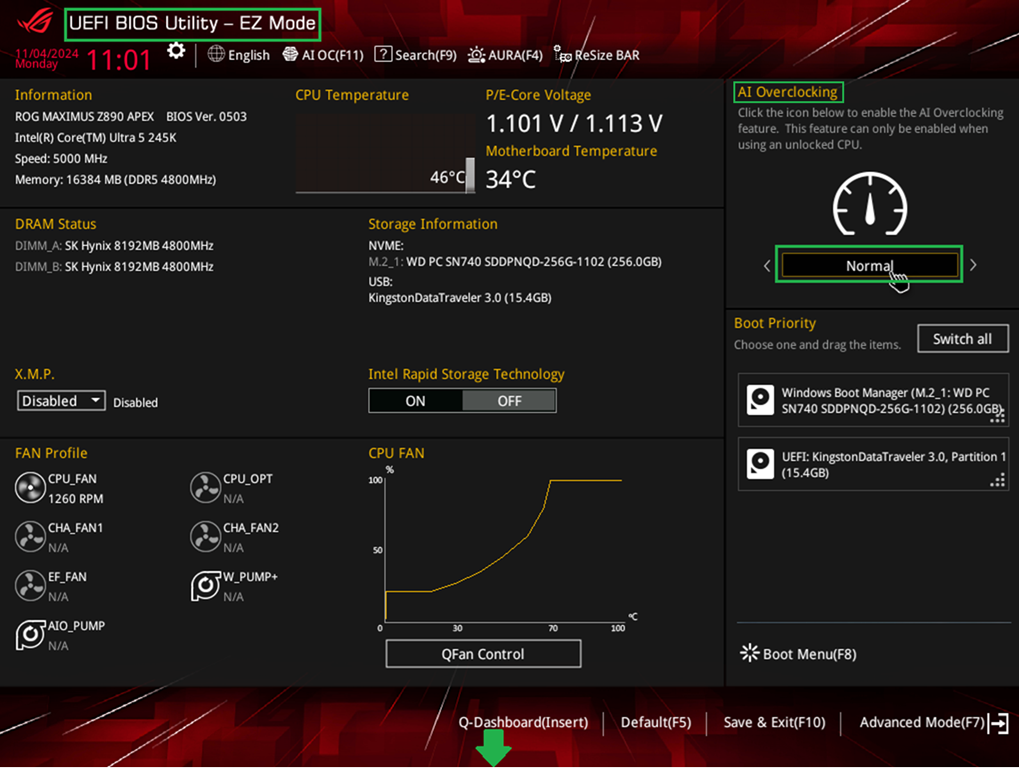The height and width of the screenshot is (768, 1019).
Task: Select the UEFI KingstonDataTraveler boot entry
Action: [873, 464]
